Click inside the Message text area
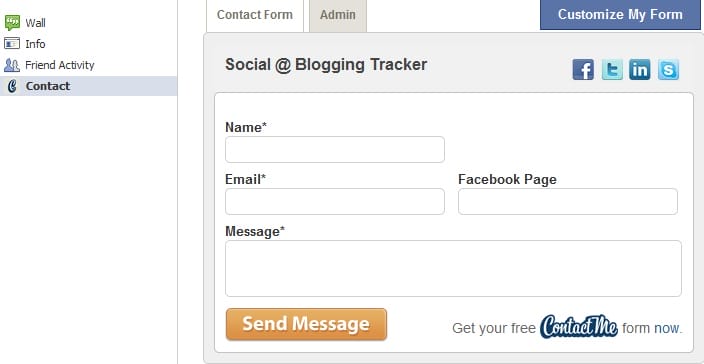The width and height of the screenshot is (704, 364). pyautogui.click(x=453, y=268)
